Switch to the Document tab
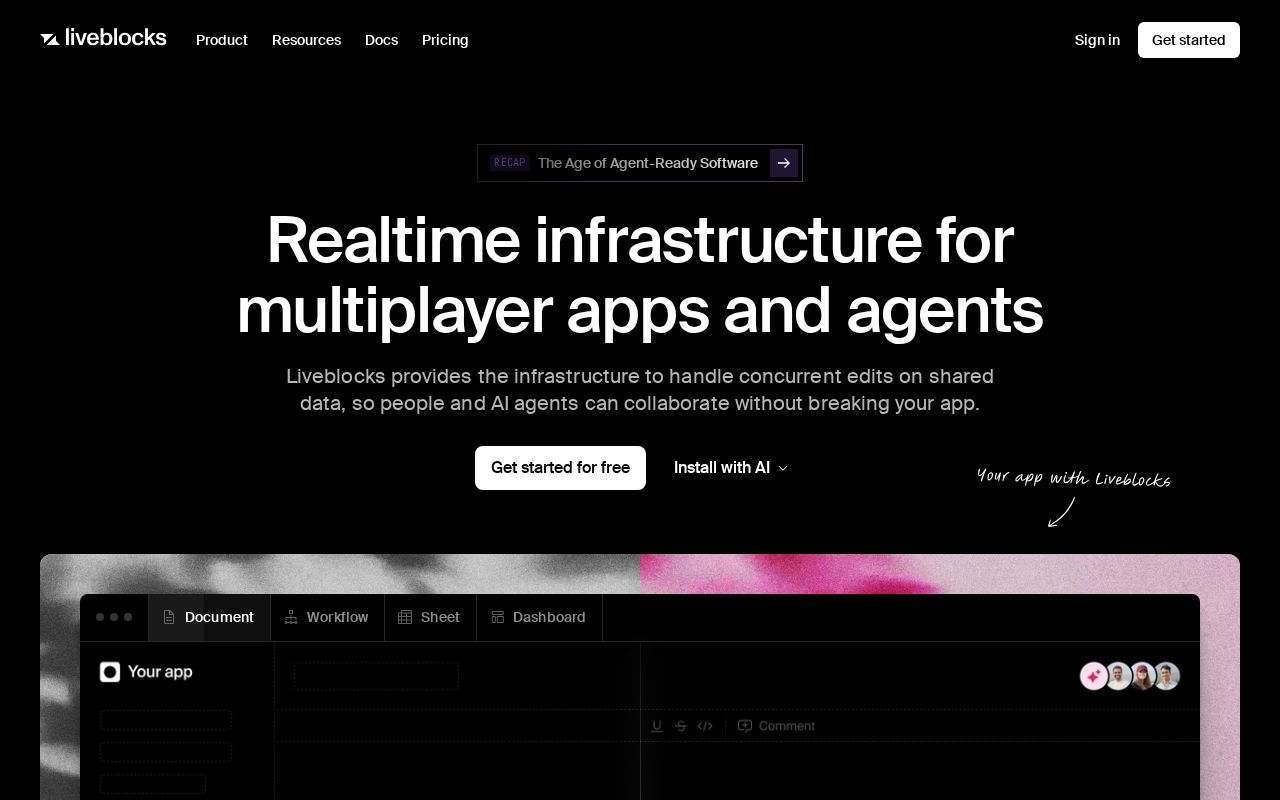 (x=209, y=617)
